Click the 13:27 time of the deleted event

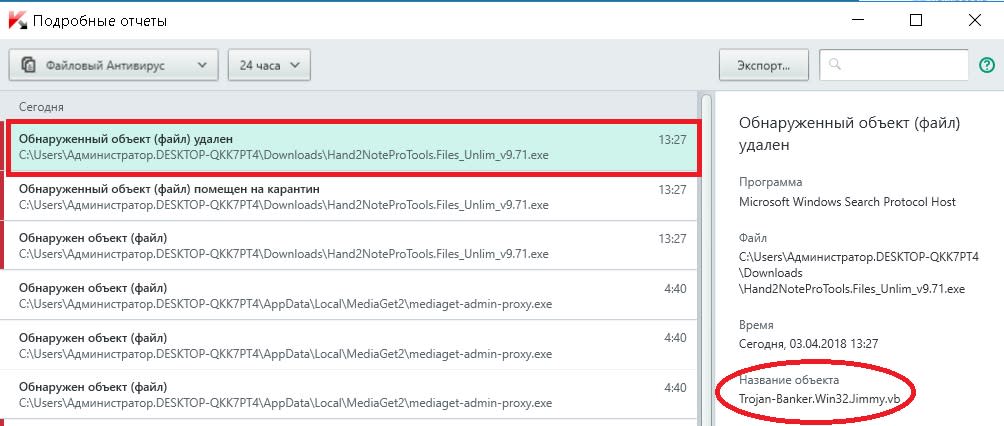[x=672, y=140]
